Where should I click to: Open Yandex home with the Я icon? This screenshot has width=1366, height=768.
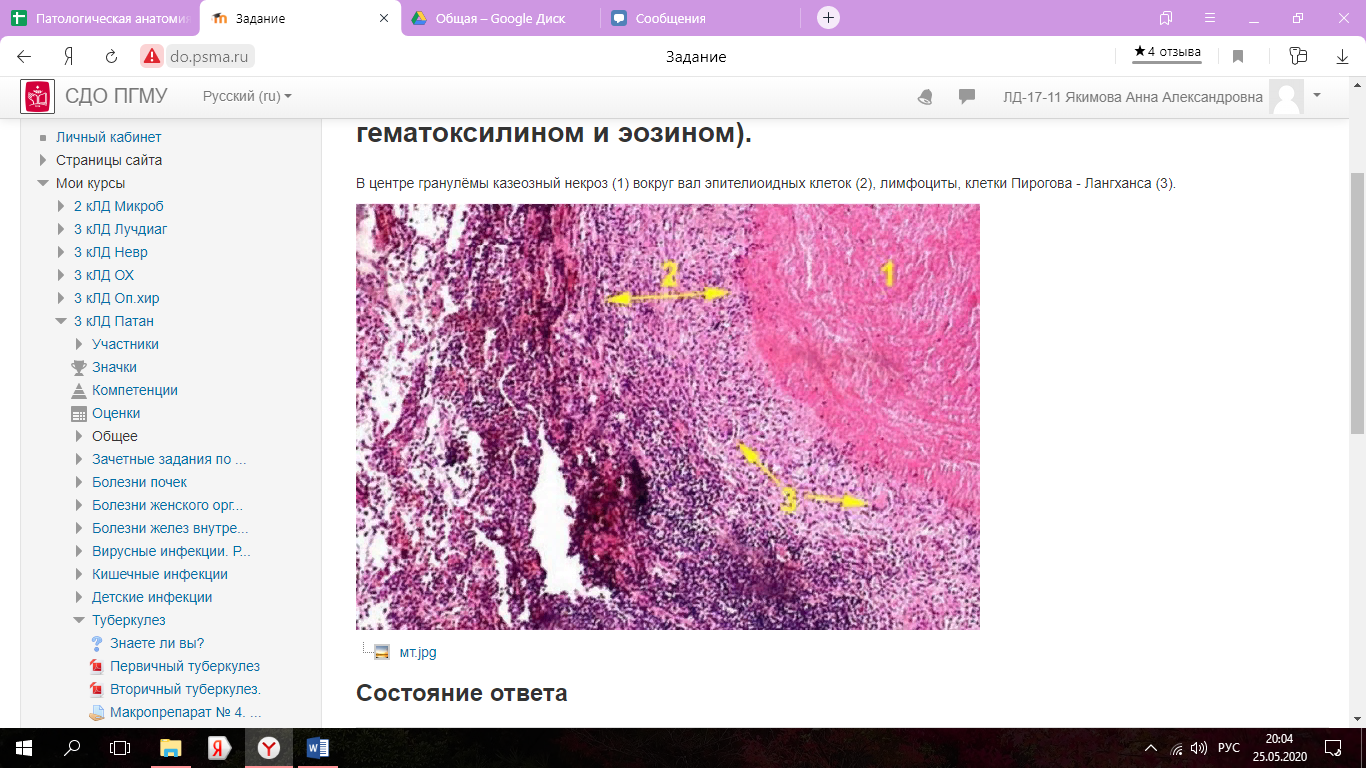click(x=68, y=57)
